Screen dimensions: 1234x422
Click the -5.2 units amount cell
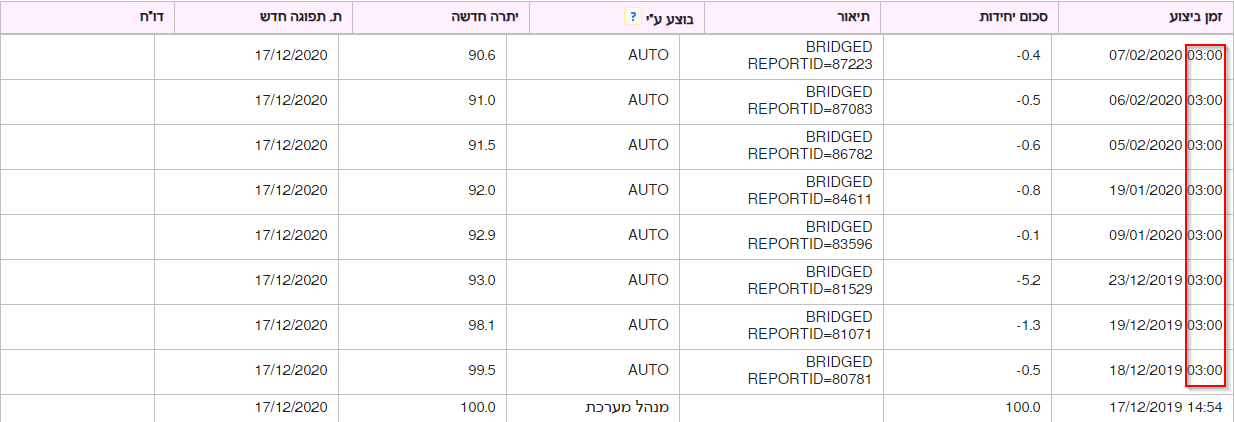coord(972,281)
